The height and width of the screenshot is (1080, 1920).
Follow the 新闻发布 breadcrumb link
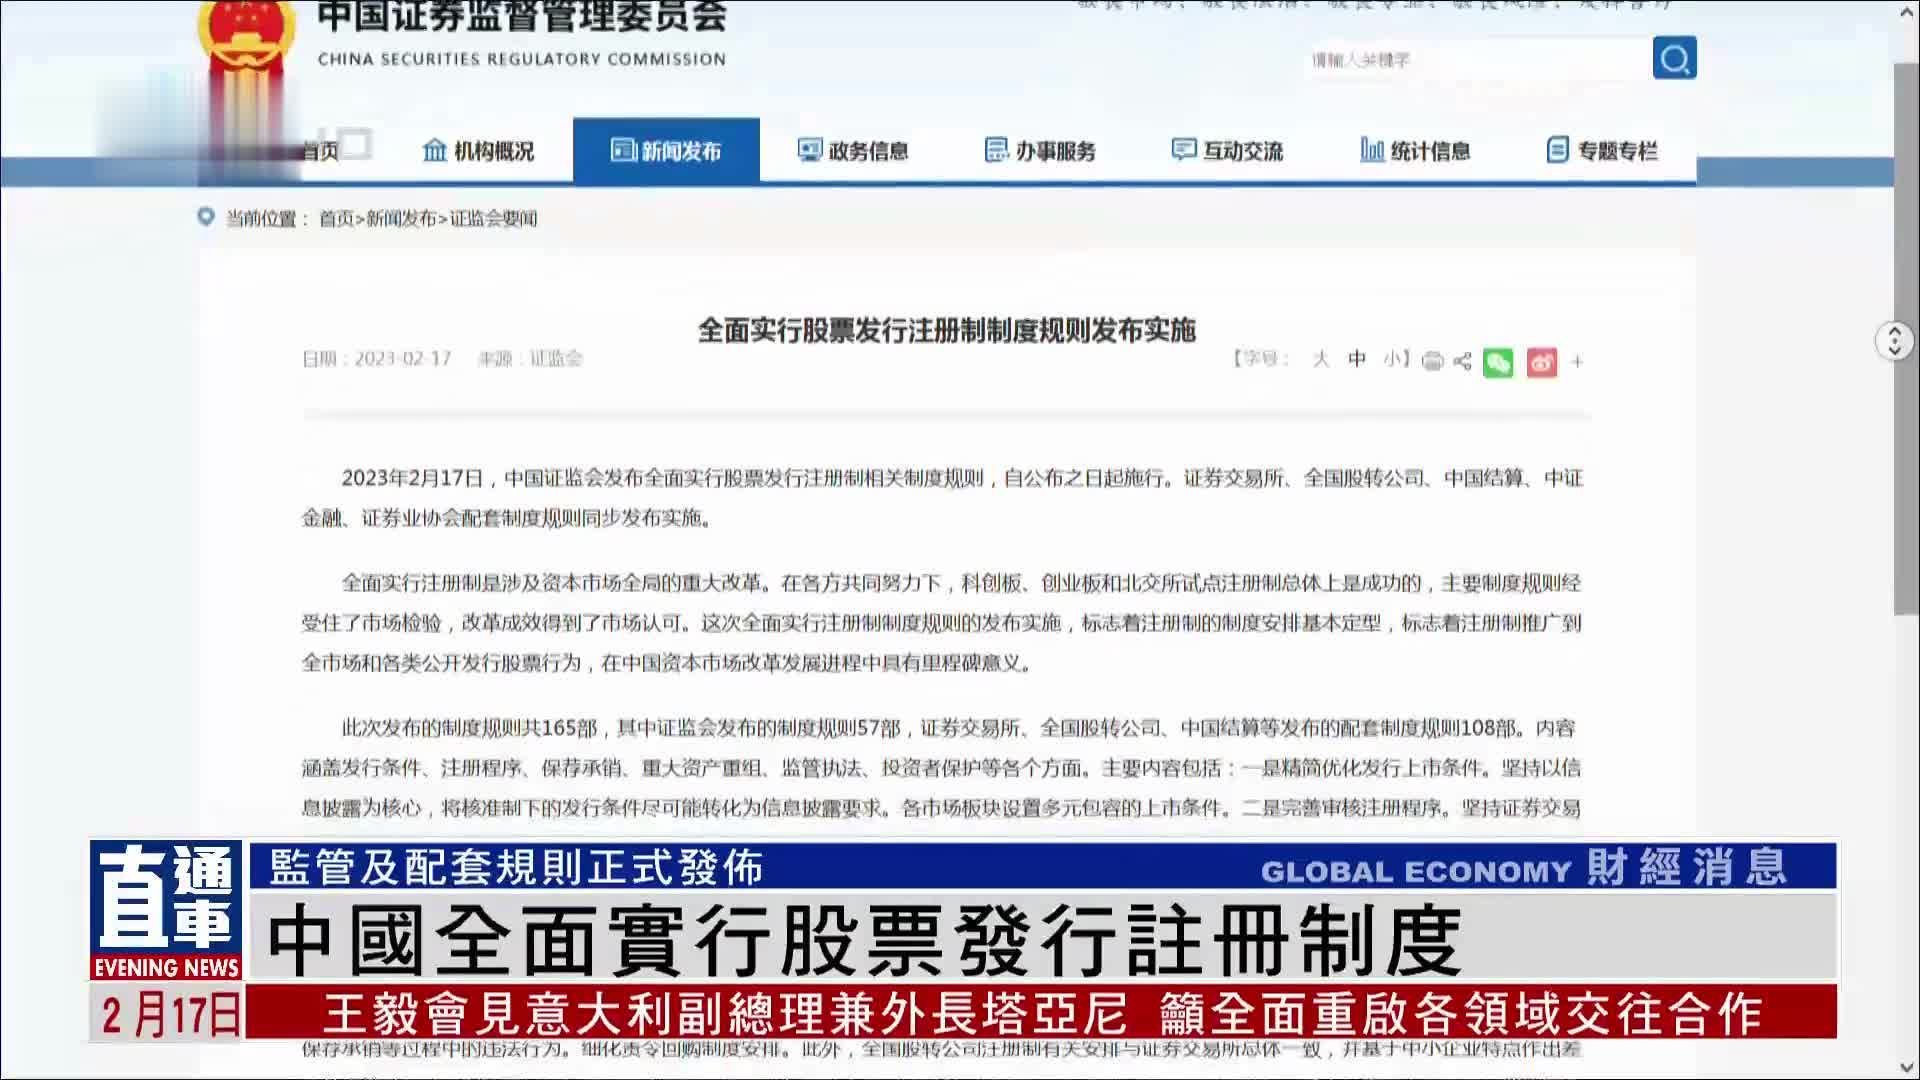coord(401,218)
